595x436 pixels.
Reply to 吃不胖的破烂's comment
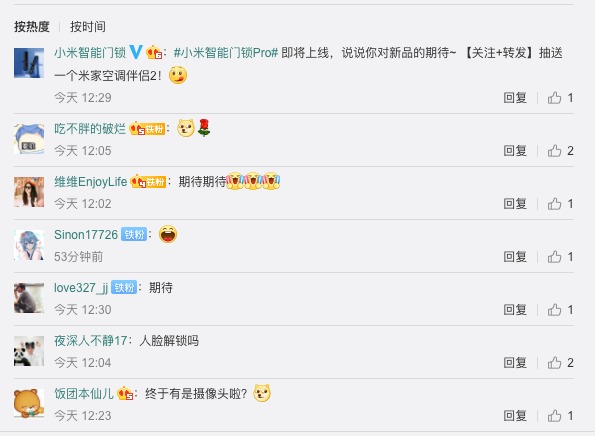[515, 151]
